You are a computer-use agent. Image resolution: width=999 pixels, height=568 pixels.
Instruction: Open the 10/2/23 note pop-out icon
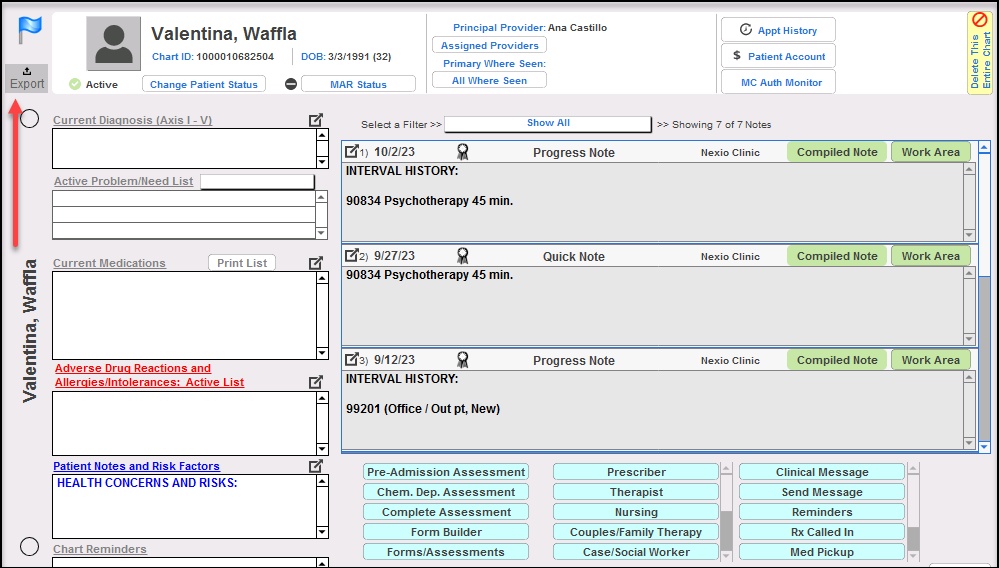[352, 152]
